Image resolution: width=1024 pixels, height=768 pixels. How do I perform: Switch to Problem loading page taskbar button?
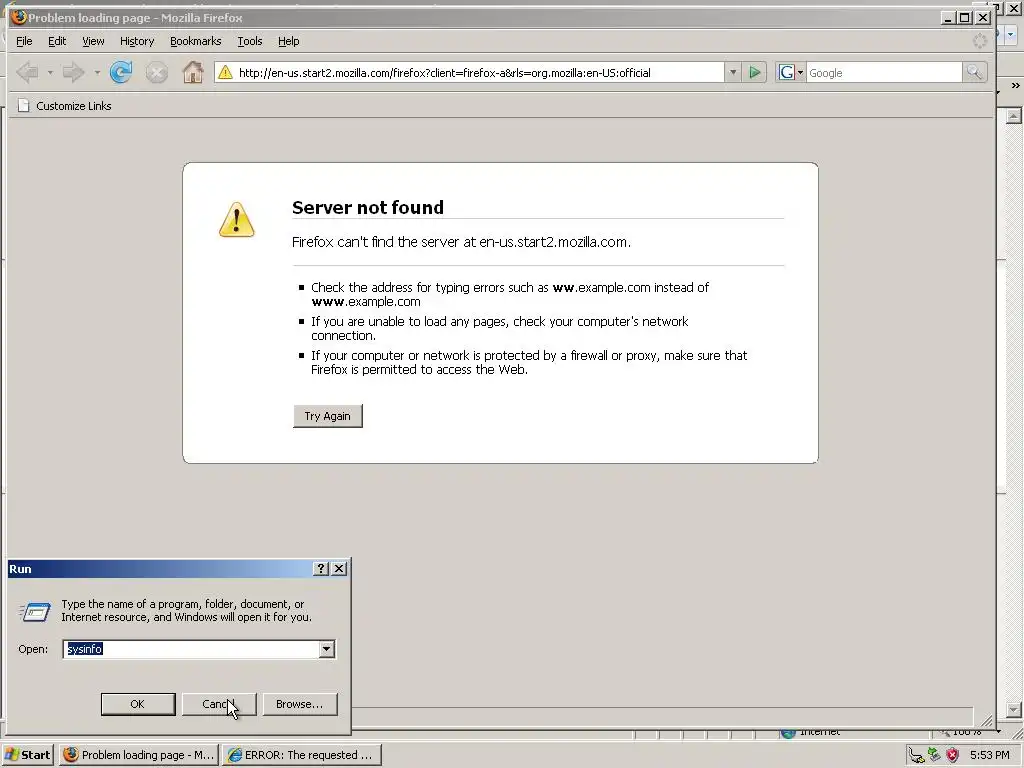click(139, 755)
